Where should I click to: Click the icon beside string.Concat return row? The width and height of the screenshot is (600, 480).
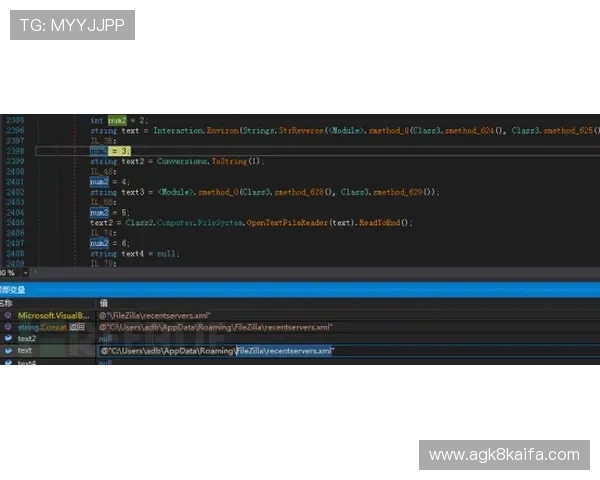coord(8,327)
